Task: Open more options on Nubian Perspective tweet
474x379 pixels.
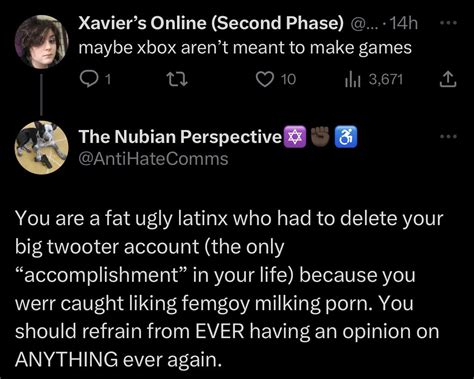Action: point(448,136)
